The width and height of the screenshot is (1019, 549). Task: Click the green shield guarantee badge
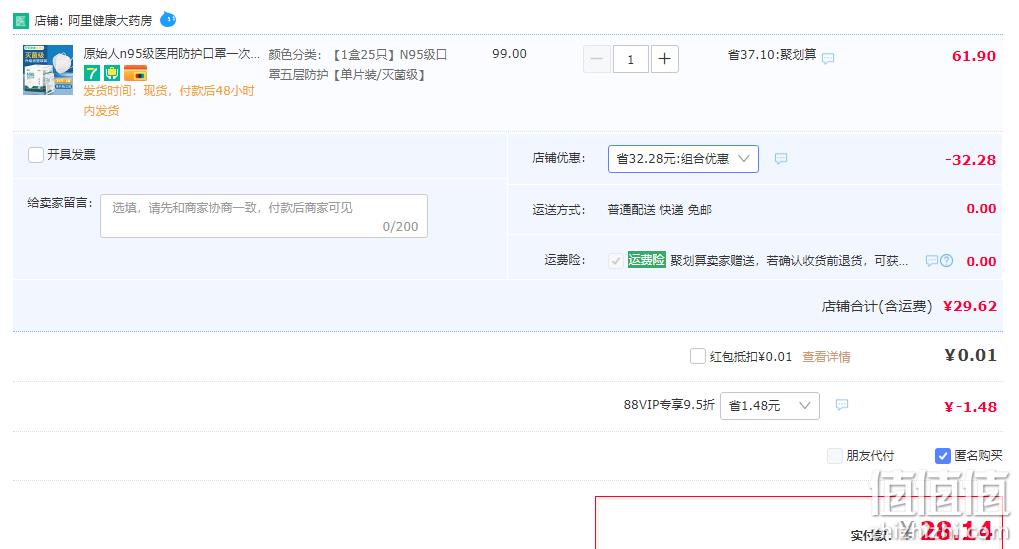tap(112, 73)
